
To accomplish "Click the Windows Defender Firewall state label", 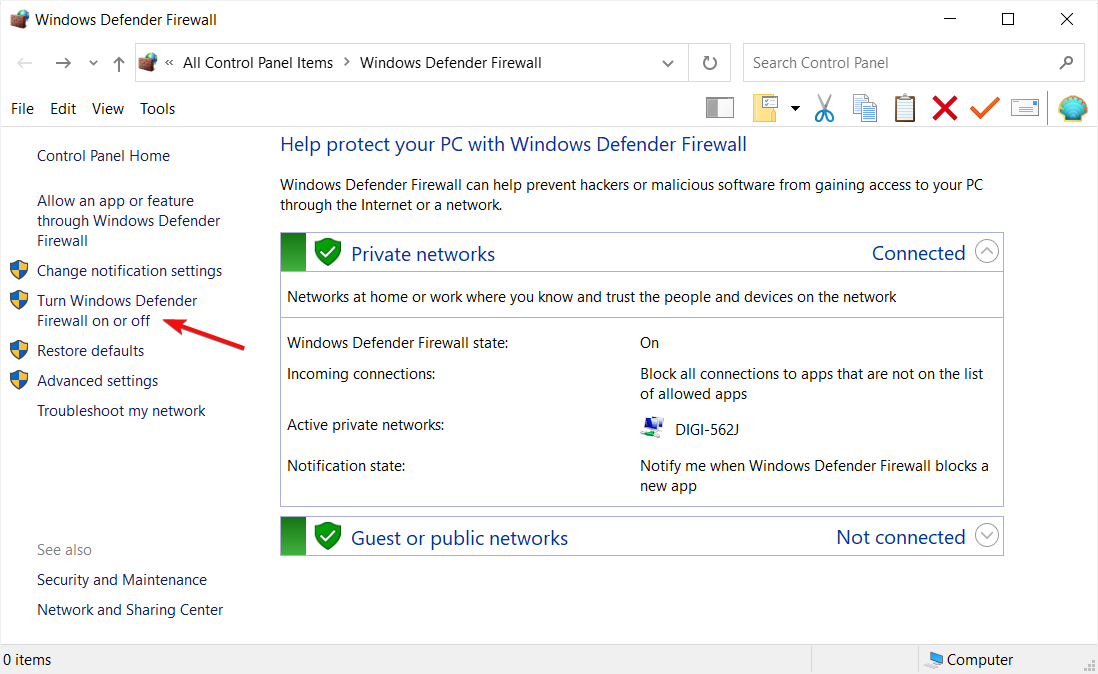I will [398, 343].
